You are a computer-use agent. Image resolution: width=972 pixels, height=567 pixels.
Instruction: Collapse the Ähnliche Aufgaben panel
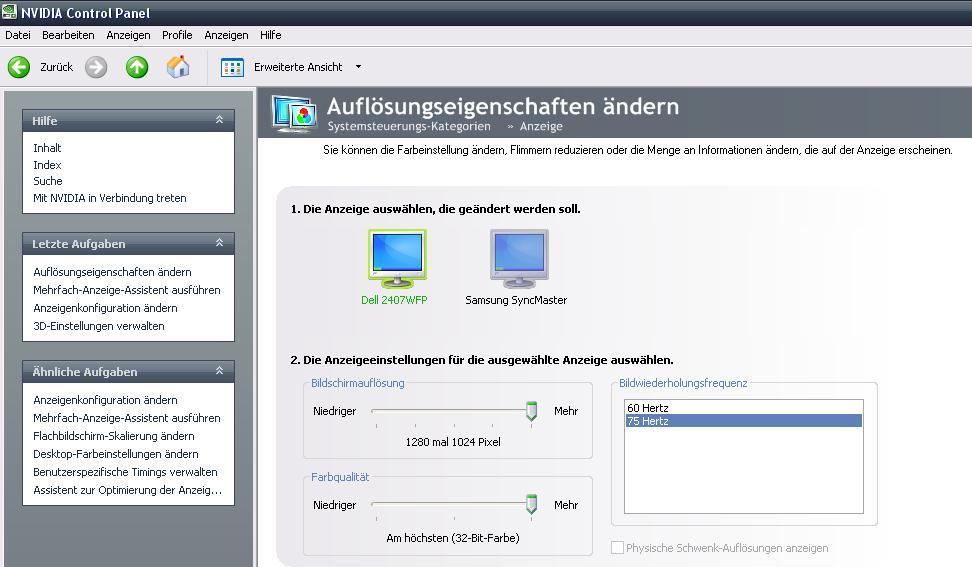coord(219,371)
